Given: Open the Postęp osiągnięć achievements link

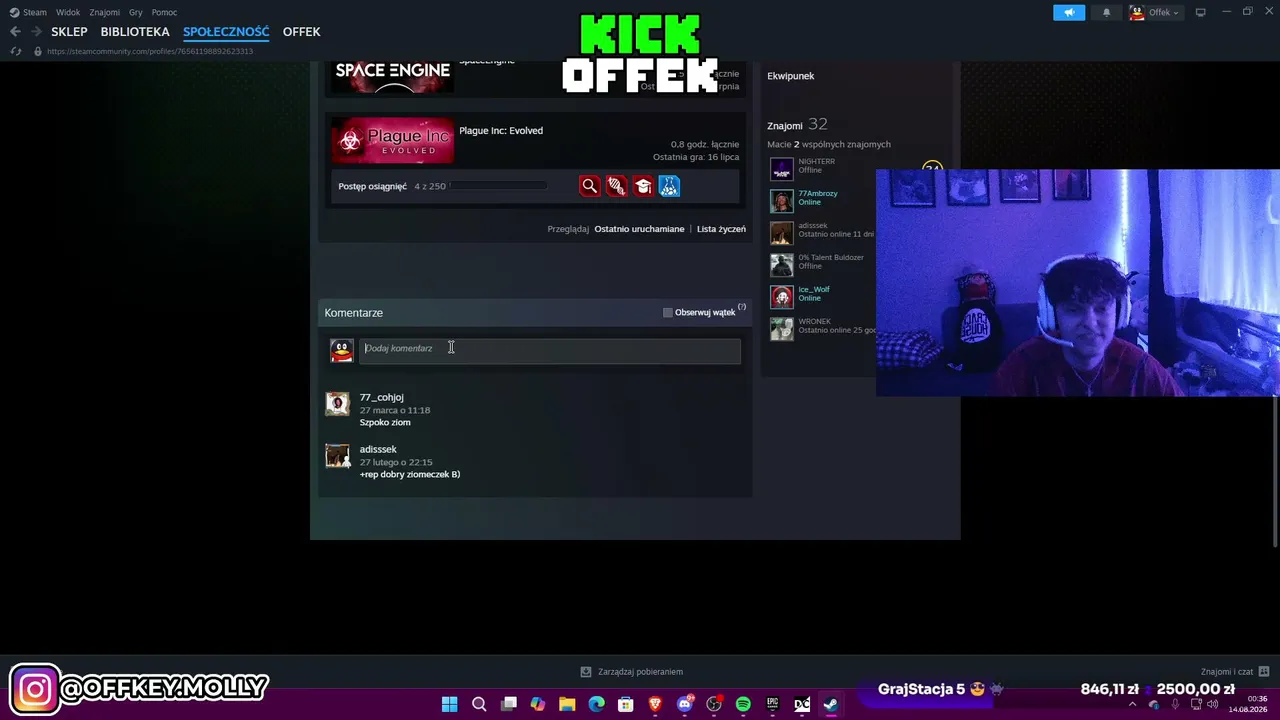Looking at the screenshot, I should click(x=372, y=186).
